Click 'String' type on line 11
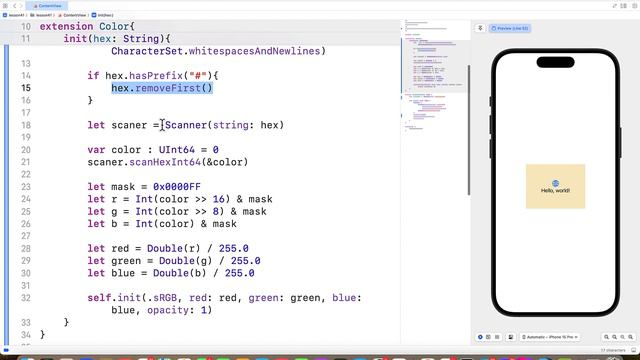The width and height of the screenshot is (640, 360). tap(141, 39)
